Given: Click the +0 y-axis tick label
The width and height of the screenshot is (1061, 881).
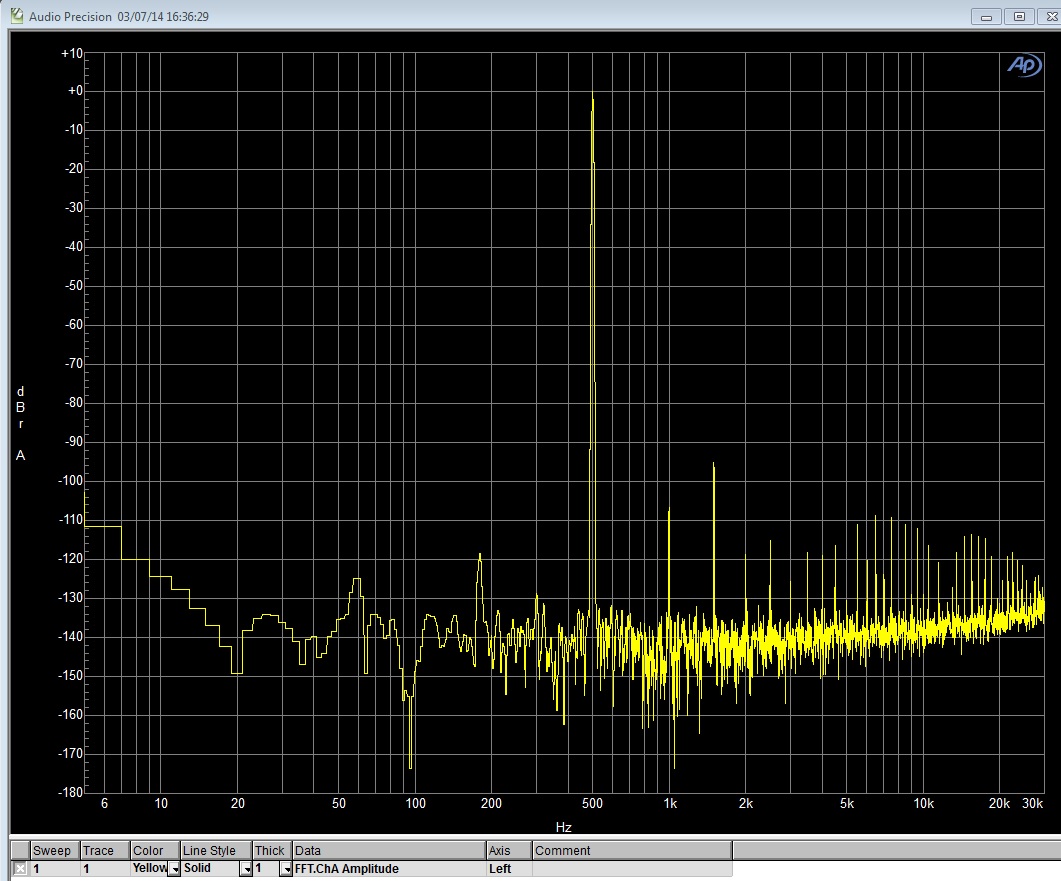Looking at the screenshot, I should [74, 91].
